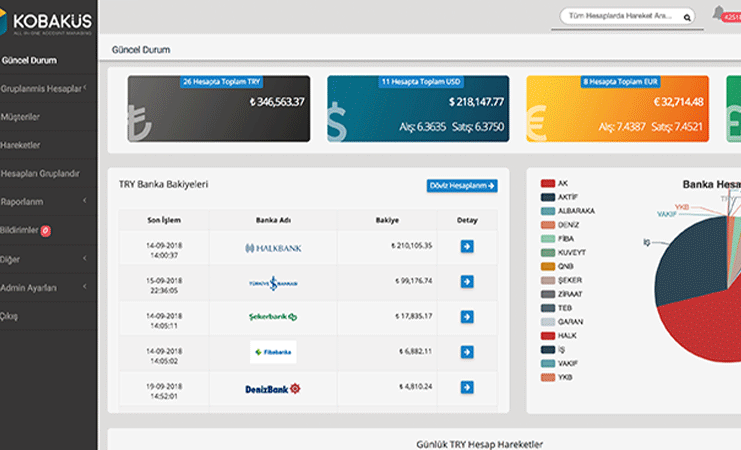Expand Raporlarım submenu chevron
This screenshot has width=741, height=450.
pos(85,200)
